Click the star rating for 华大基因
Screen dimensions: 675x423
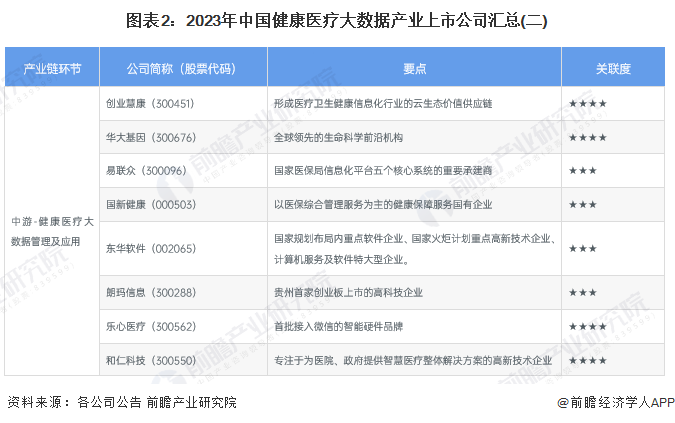tap(588, 138)
